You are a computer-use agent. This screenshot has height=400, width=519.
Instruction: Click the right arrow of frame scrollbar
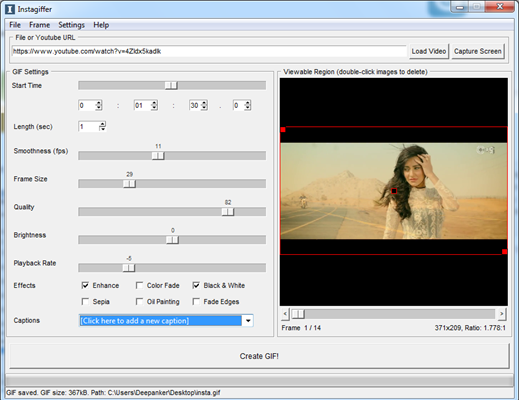(x=502, y=314)
